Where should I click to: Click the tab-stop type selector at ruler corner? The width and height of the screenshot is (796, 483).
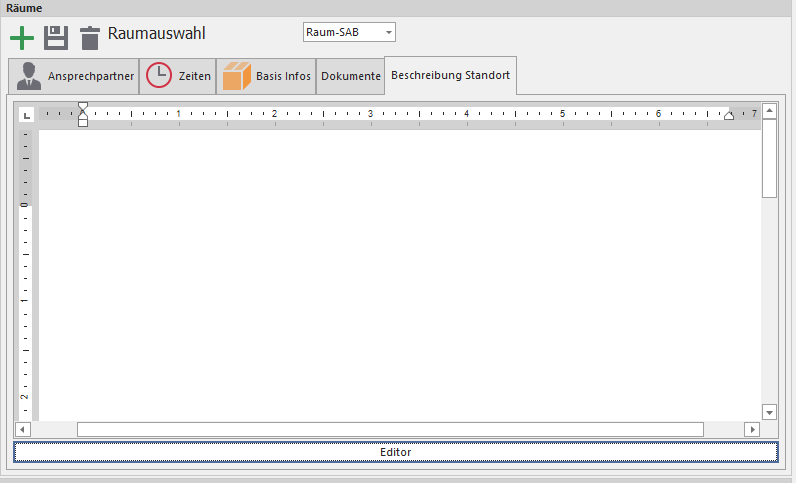tap(27, 114)
